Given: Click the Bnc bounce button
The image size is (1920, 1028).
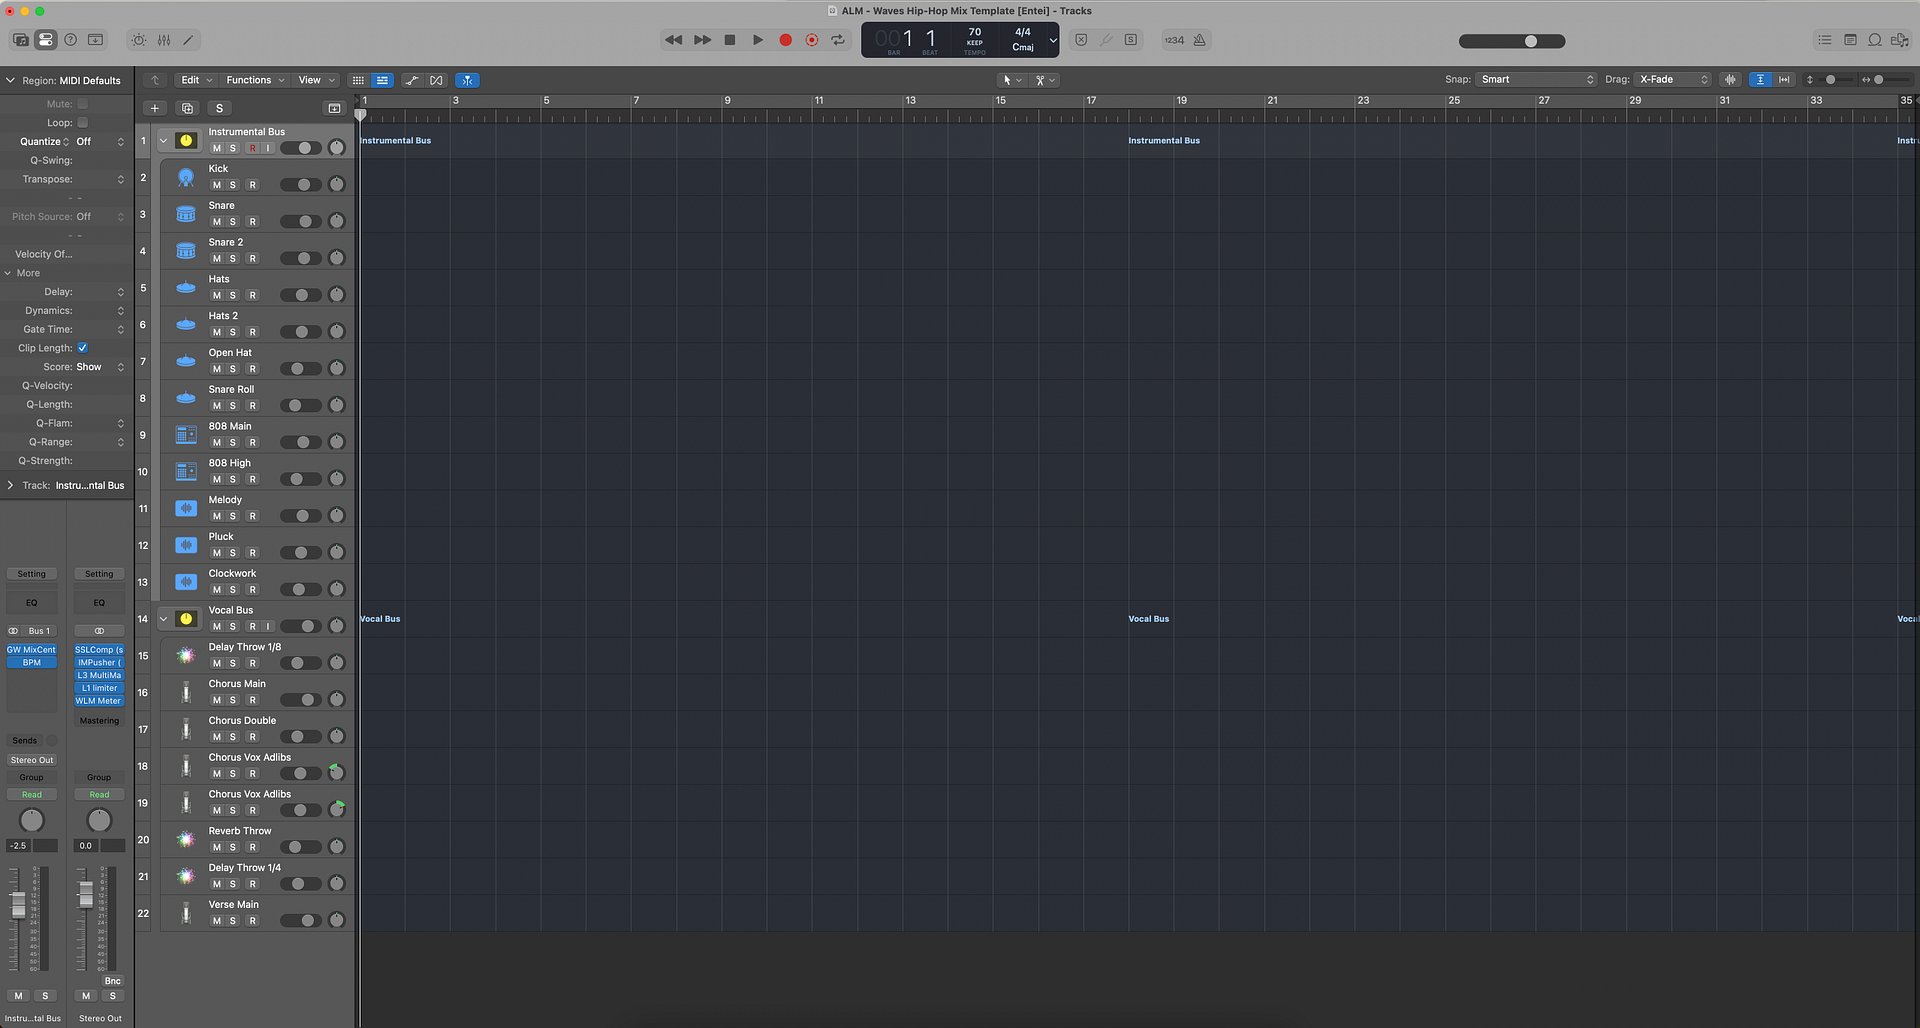Looking at the screenshot, I should point(113,981).
